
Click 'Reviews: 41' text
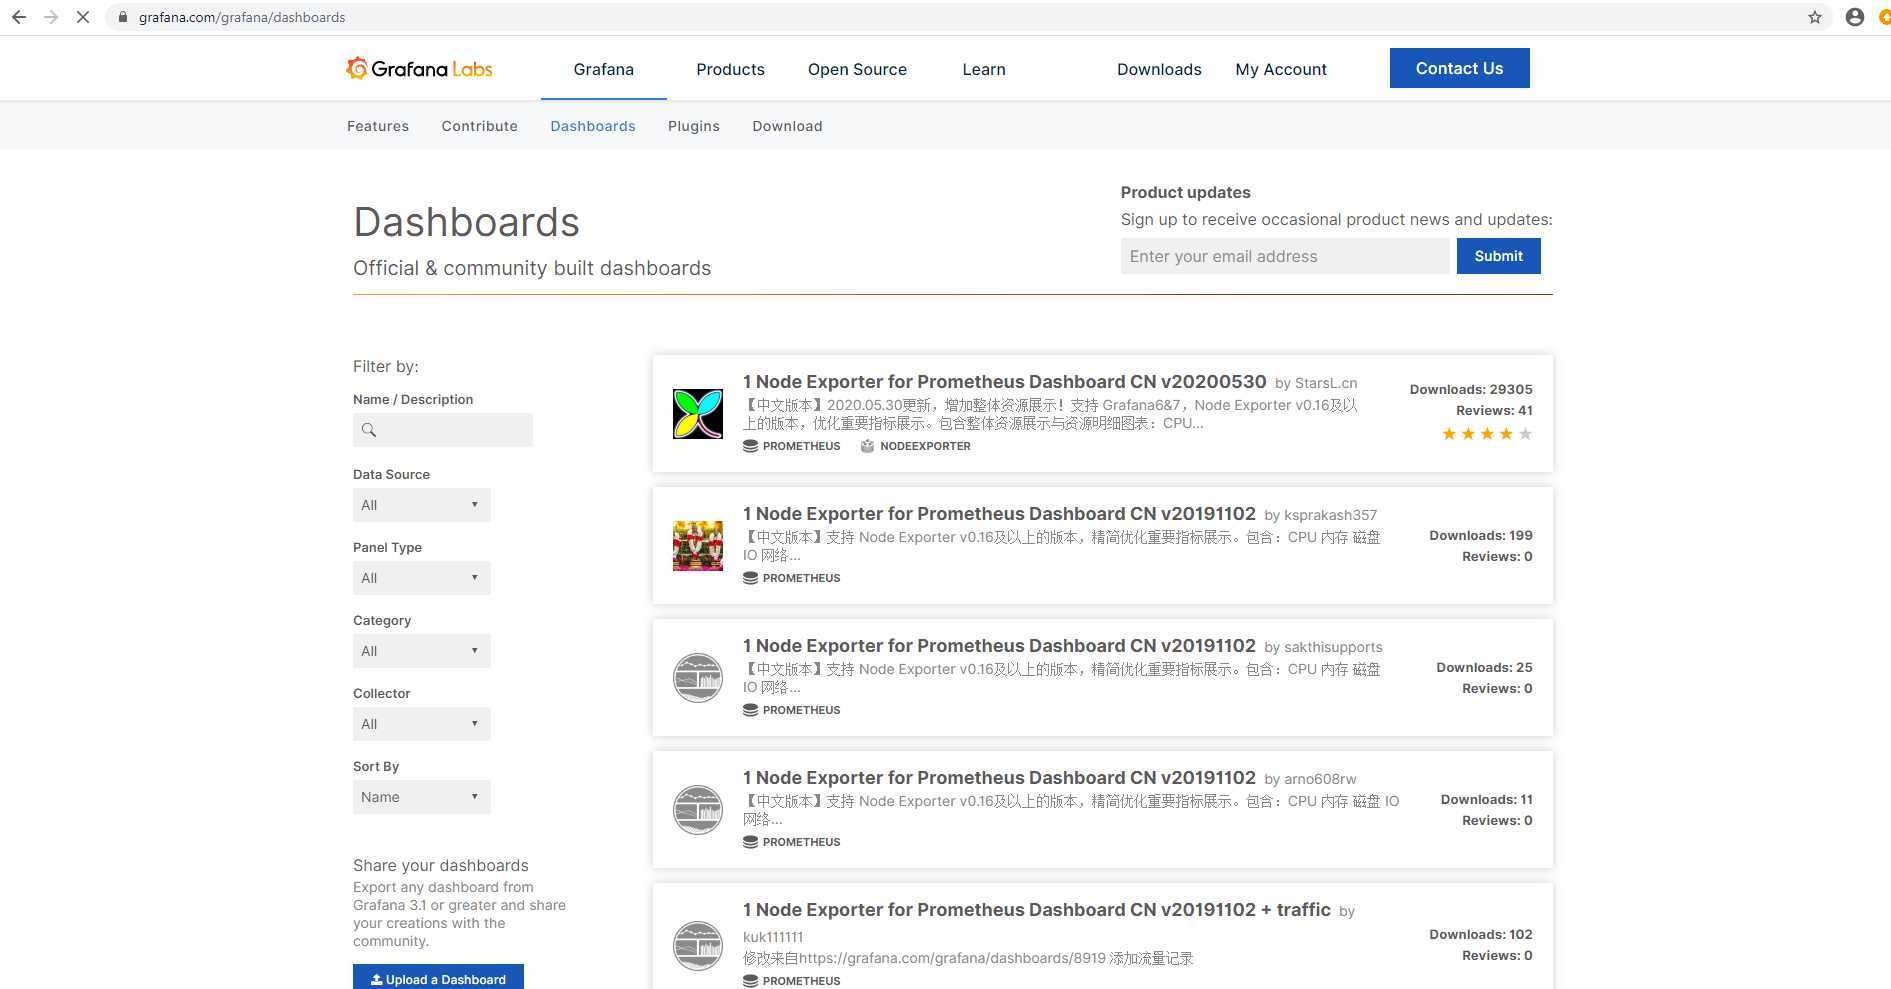(x=1494, y=410)
